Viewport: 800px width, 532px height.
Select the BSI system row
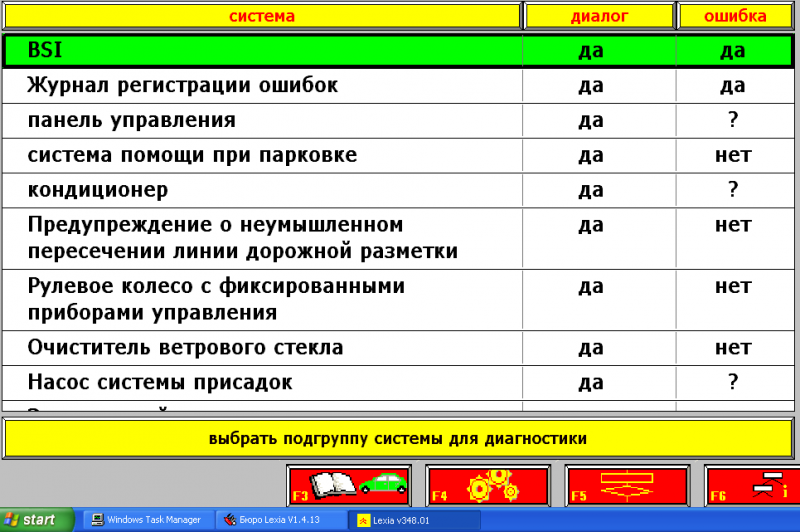point(262,51)
